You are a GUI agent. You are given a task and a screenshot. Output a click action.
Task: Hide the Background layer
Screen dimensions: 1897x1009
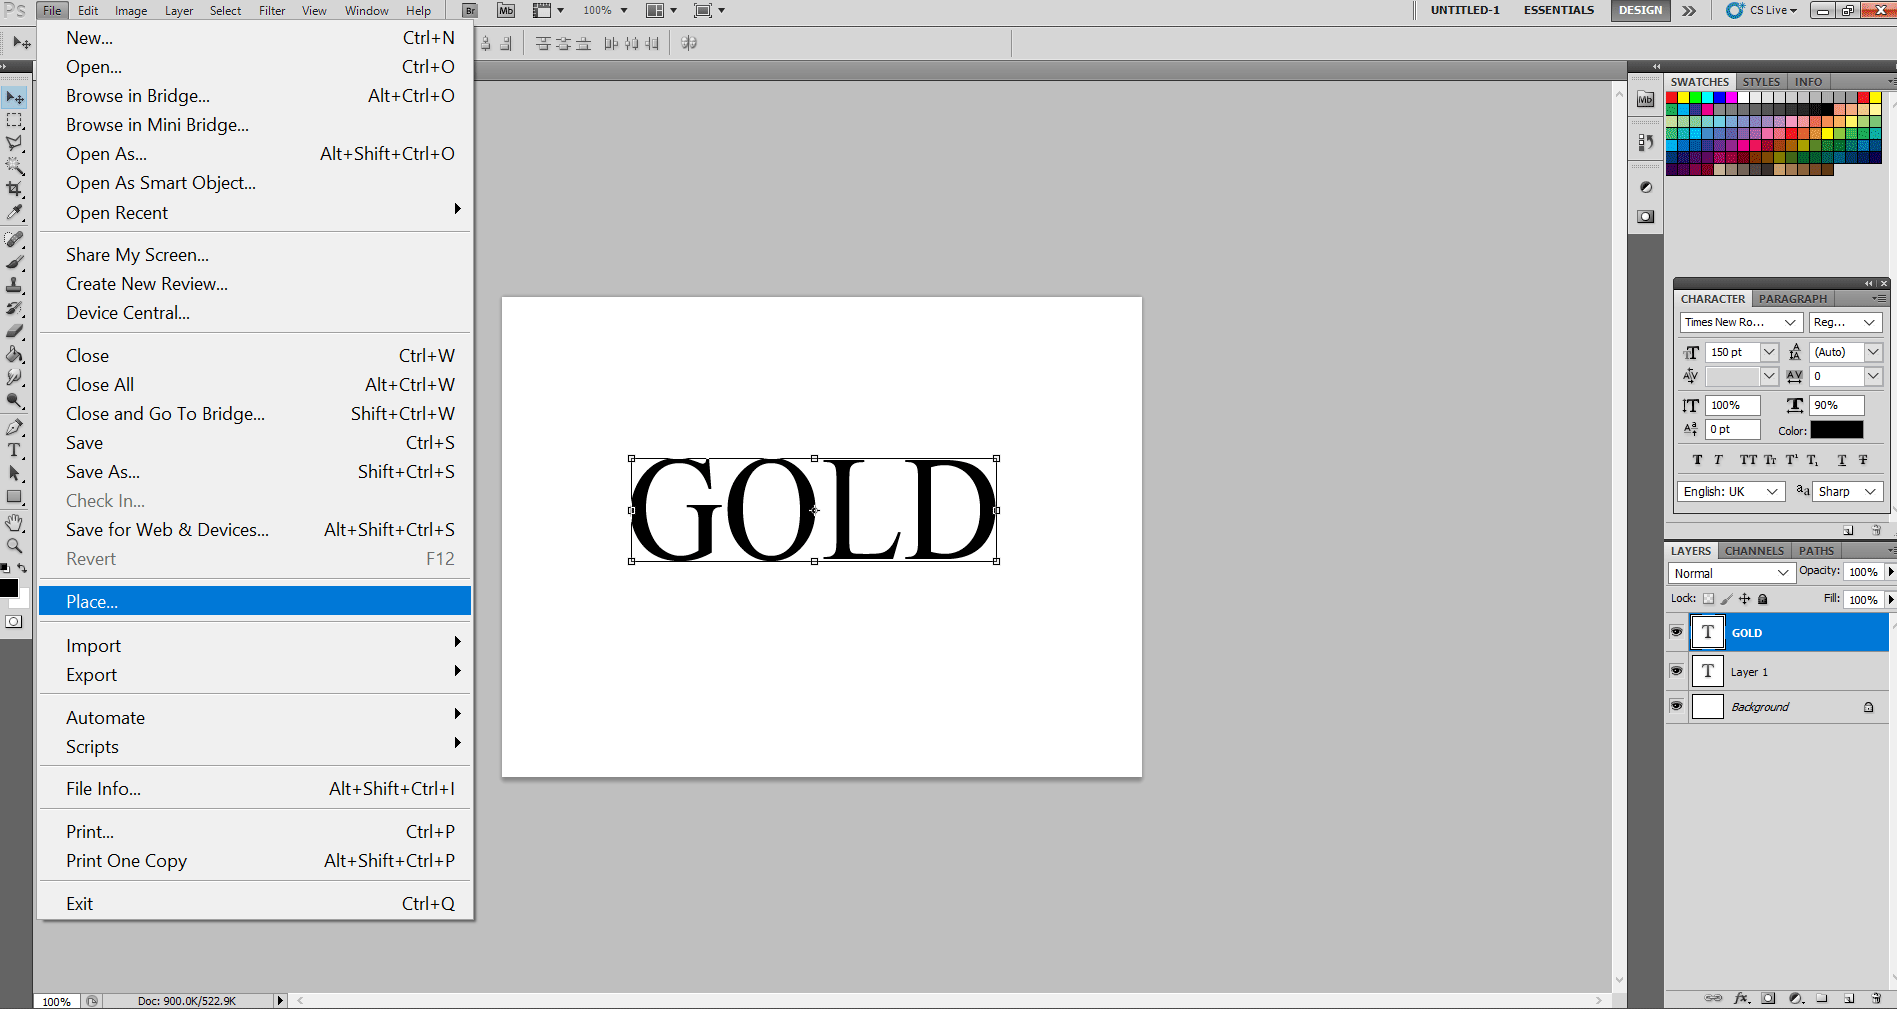(x=1676, y=706)
